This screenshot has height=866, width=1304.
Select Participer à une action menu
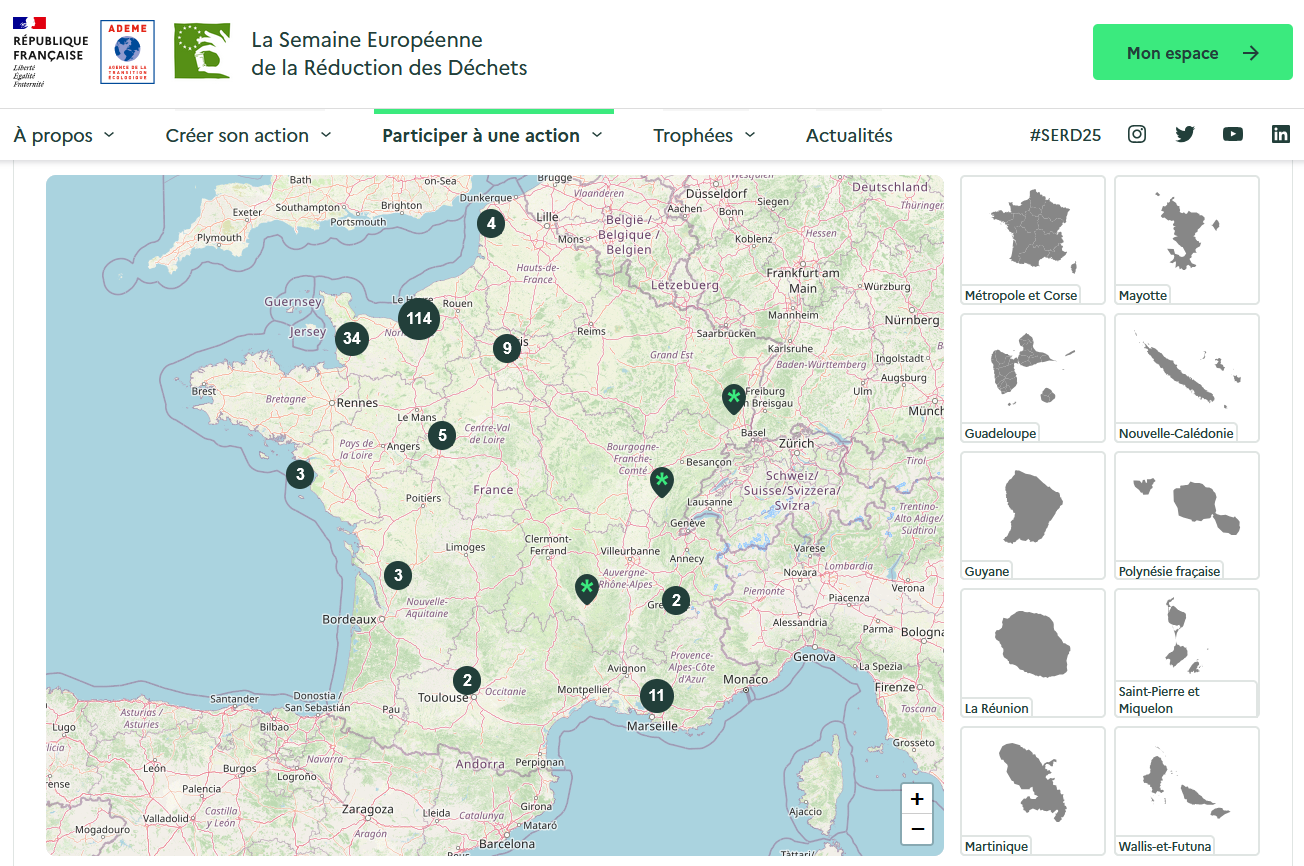pos(492,134)
